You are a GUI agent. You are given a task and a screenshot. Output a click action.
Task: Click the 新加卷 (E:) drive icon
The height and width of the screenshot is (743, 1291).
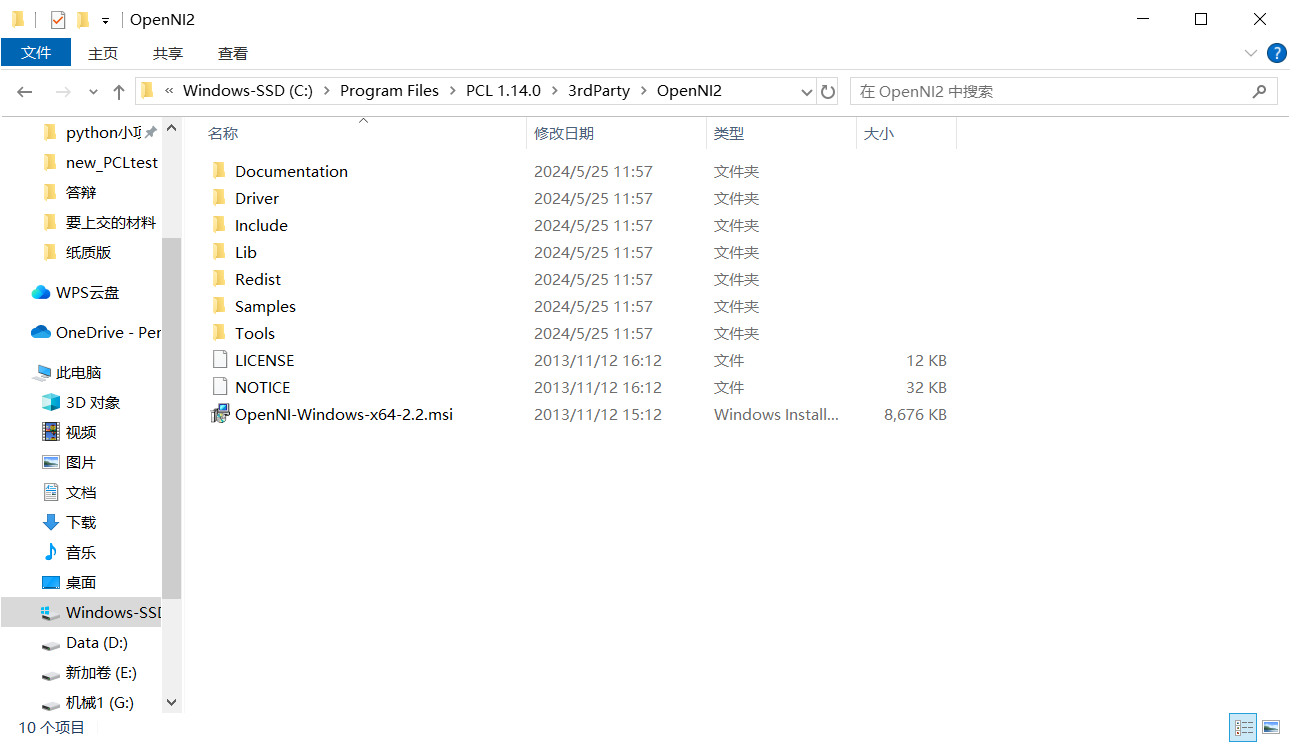coord(51,674)
